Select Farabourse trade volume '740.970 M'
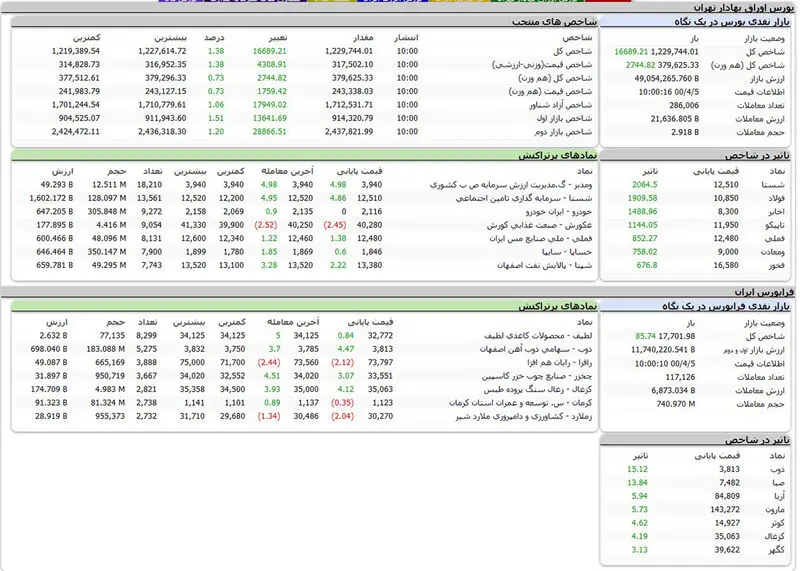 click(x=676, y=404)
